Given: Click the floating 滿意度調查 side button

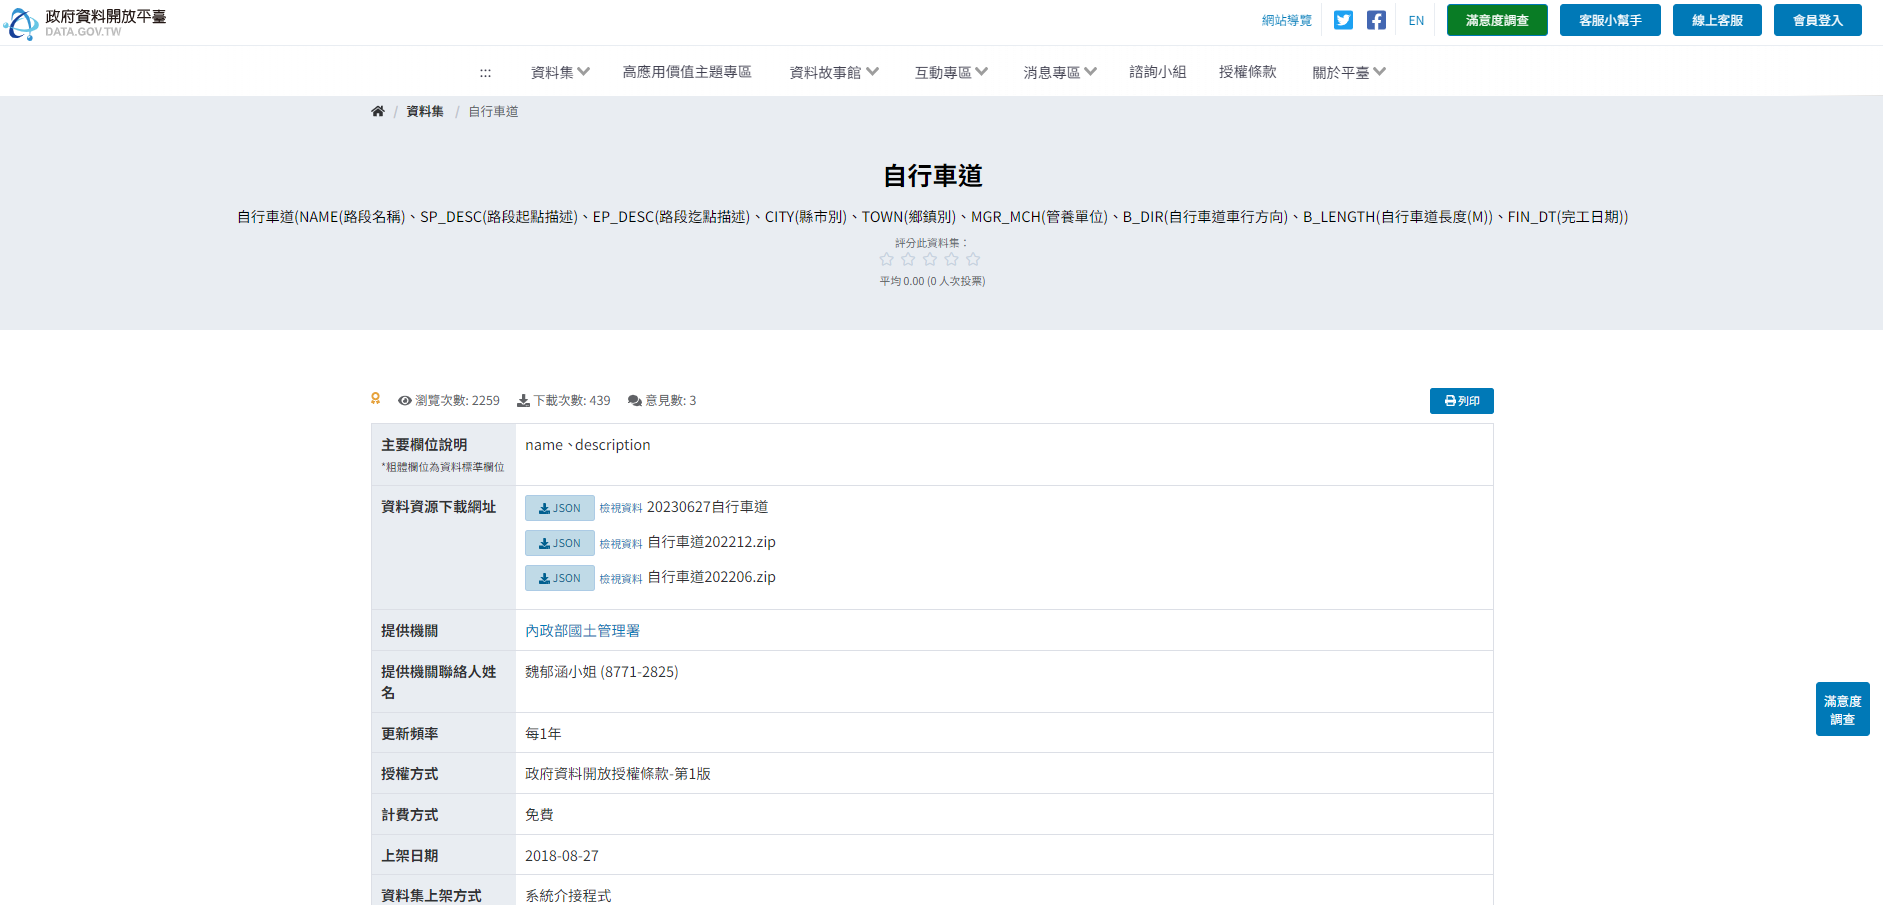Looking at the screenshot, I should tap(1843, 709).
